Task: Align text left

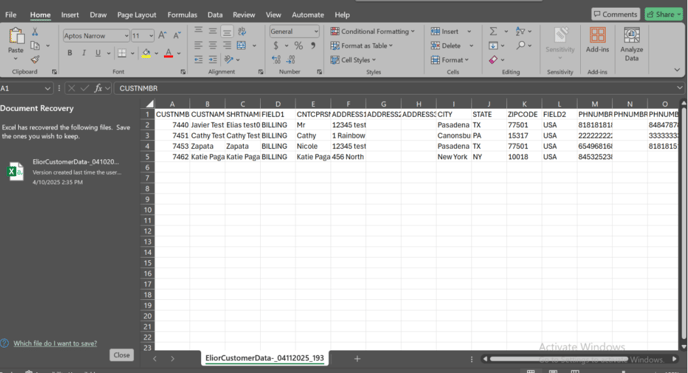Action: pos(199,45)
